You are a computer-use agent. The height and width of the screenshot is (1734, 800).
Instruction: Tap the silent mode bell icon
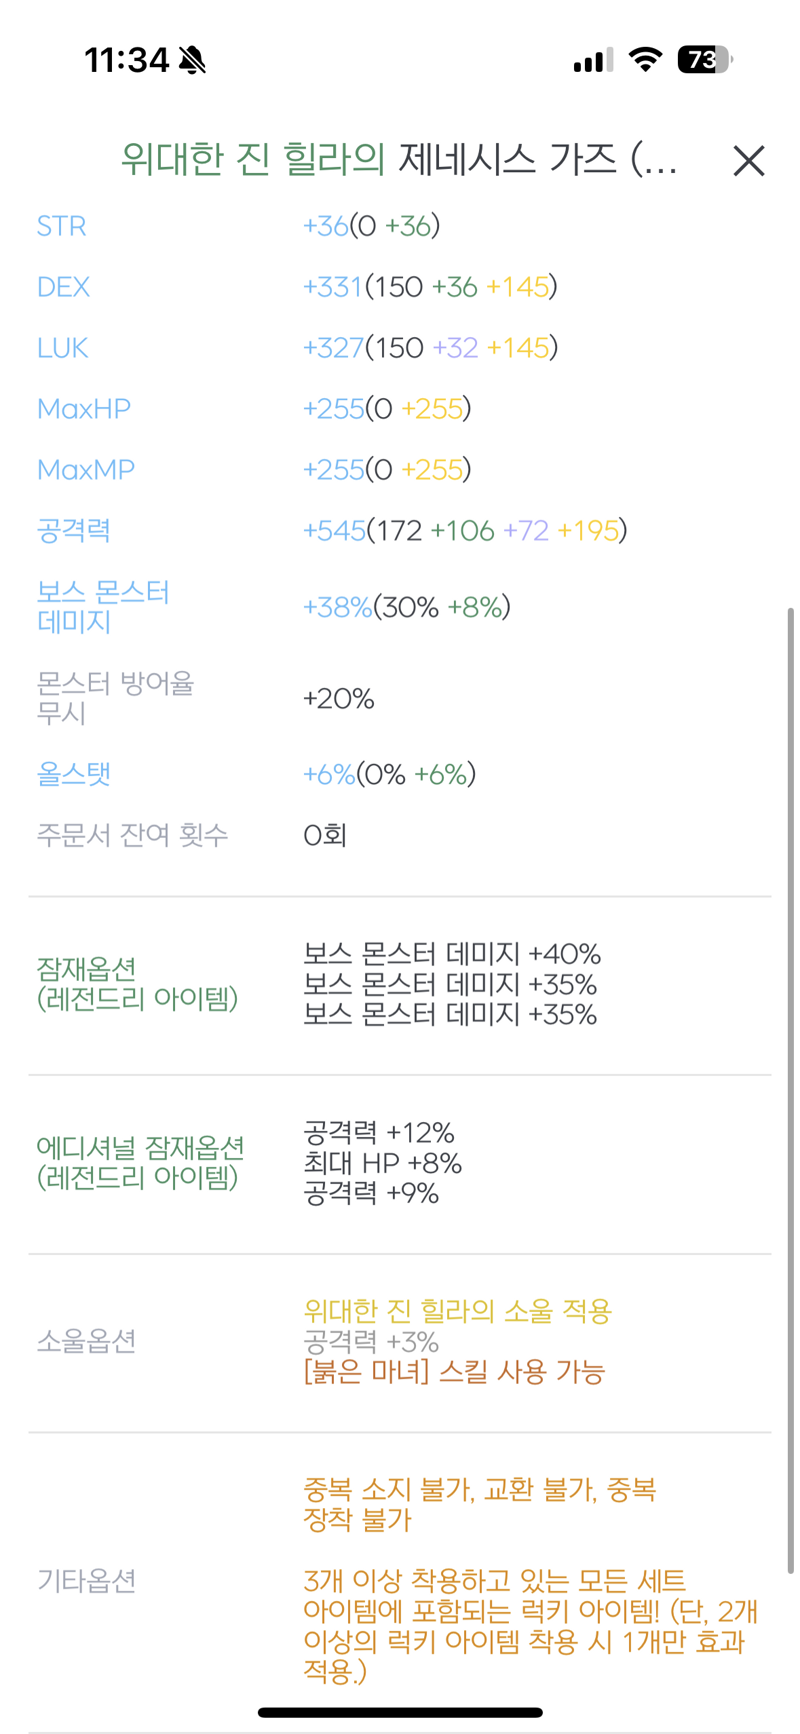[192, 60]
